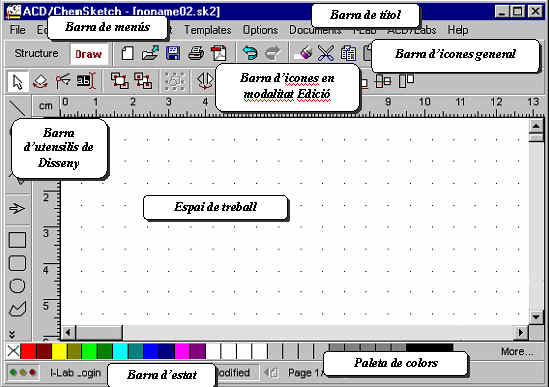The width and height of the screenshot is (549, 387).
Task: Open a file with the Open icon
Action: coord(150,54)
